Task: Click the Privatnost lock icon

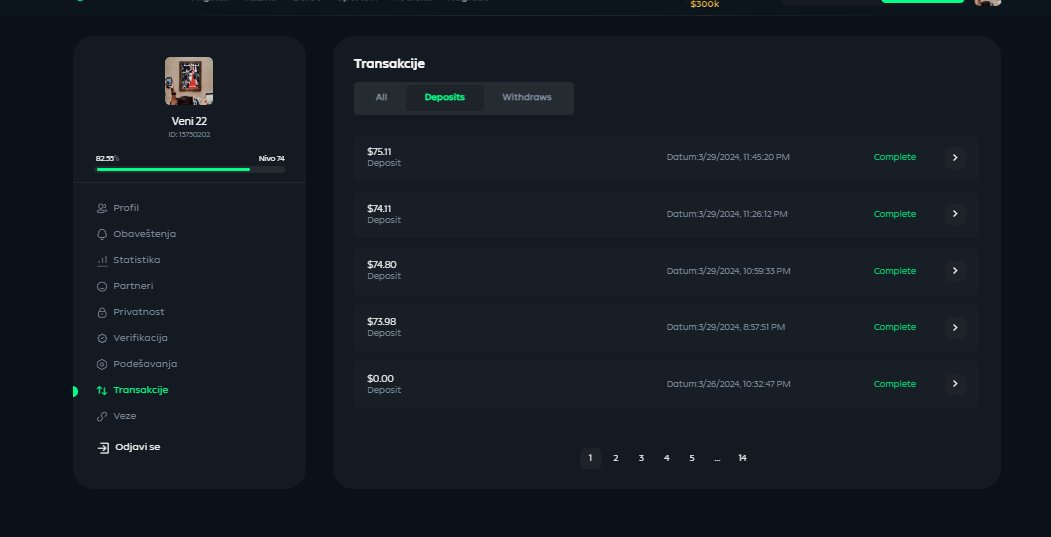Action: tap(102, 312)
